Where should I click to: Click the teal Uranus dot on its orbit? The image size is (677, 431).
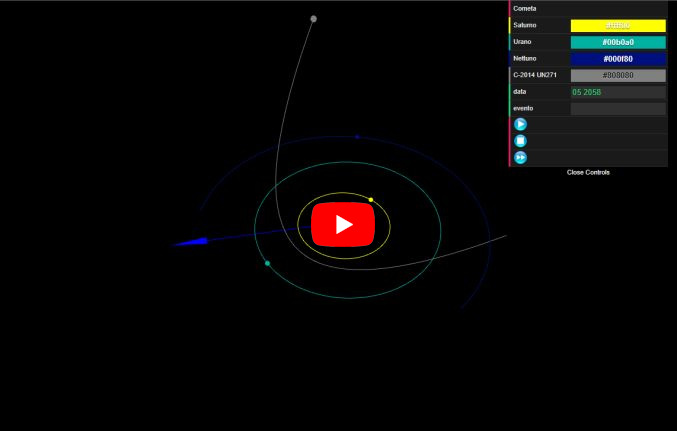tap(267, 263)
